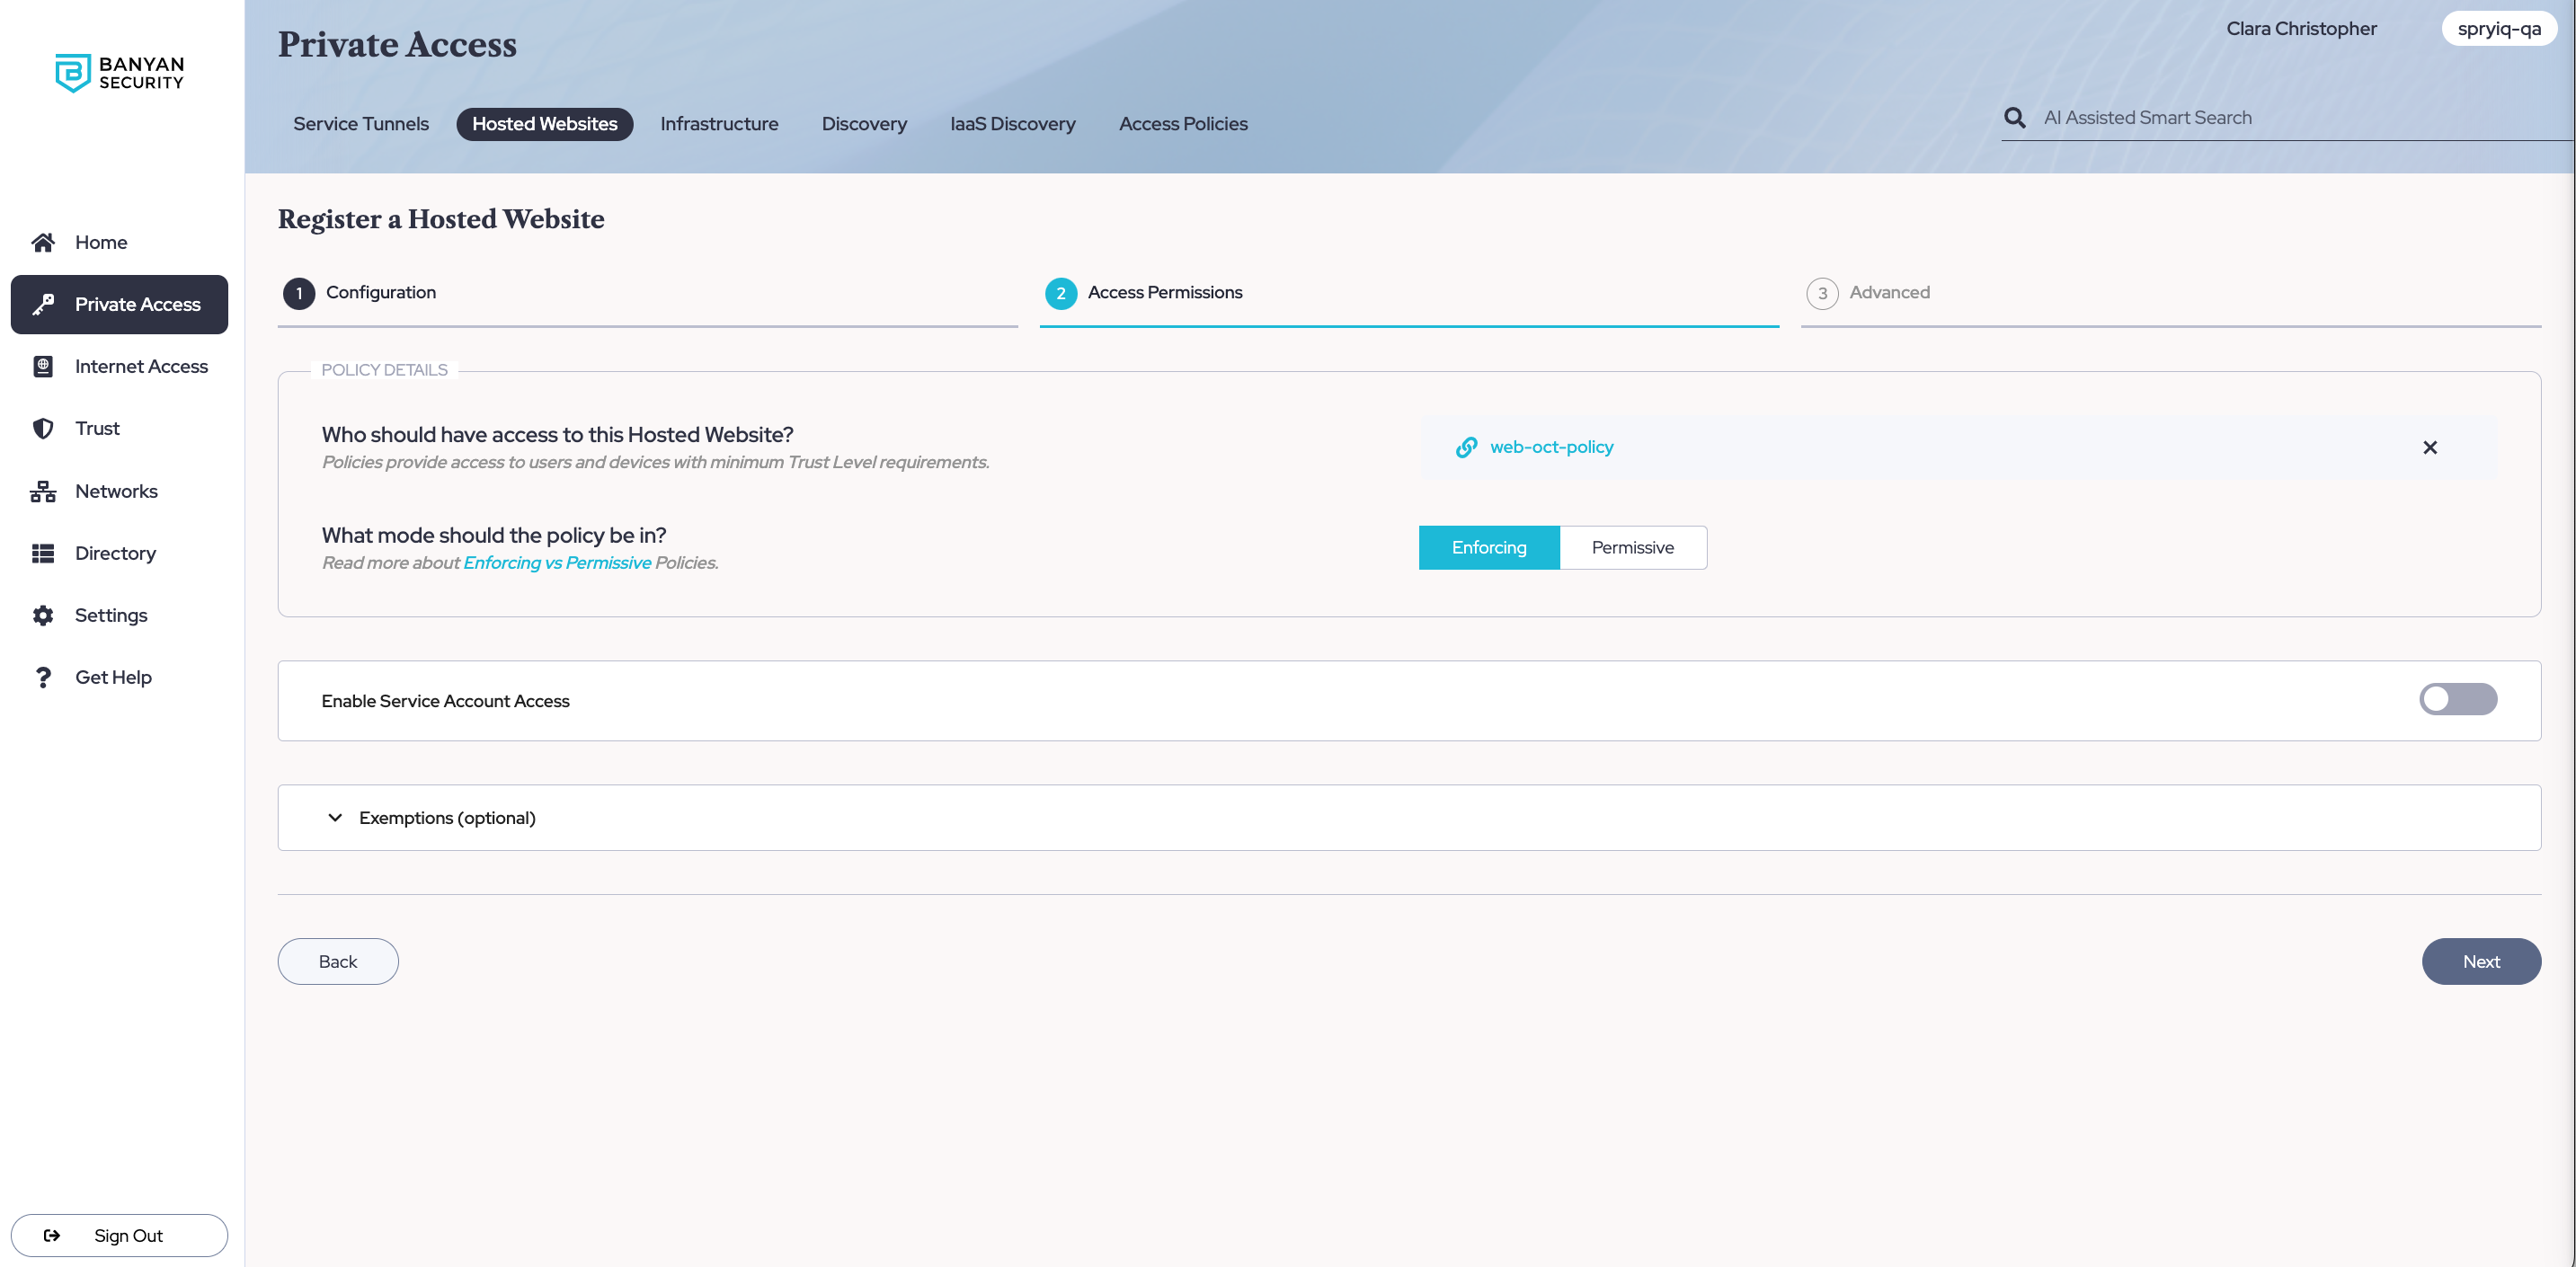Viewport: 2576px width, 1267px height.
Task: Click the Home house icon in sidebar
Action: 43,242
